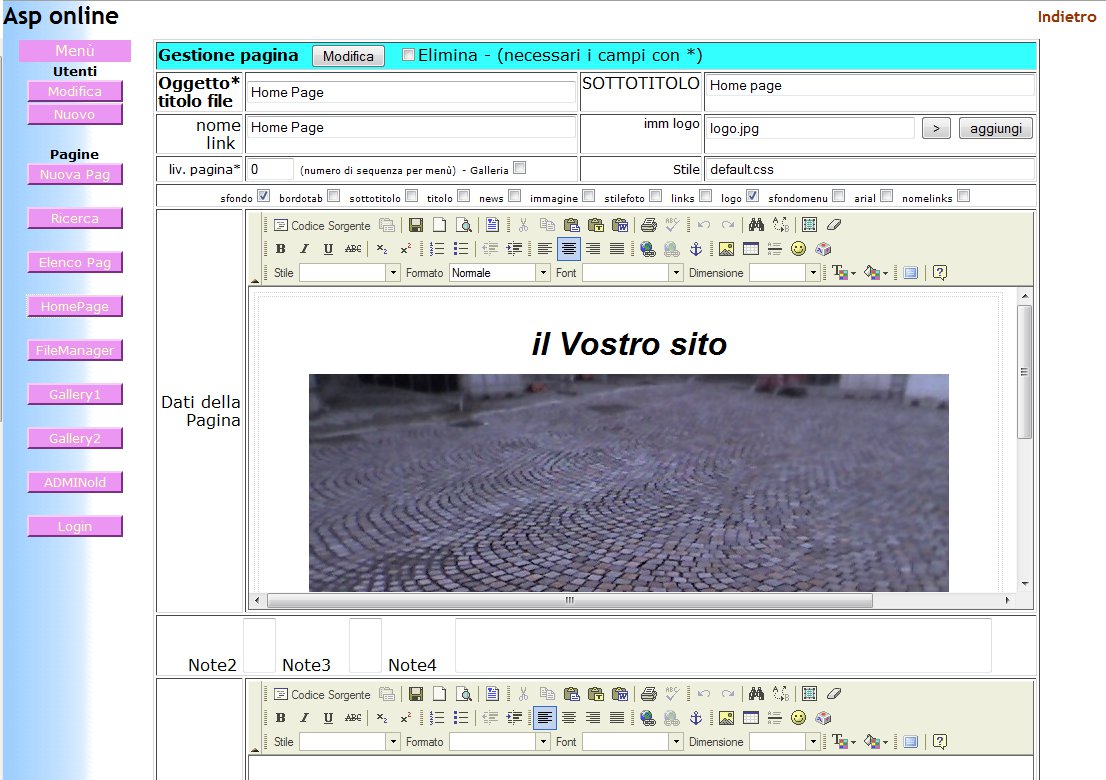Insert hyperlink via globe icon in first editor
The height and width of the screenshot is (780, 1106).
coord(648,249)
